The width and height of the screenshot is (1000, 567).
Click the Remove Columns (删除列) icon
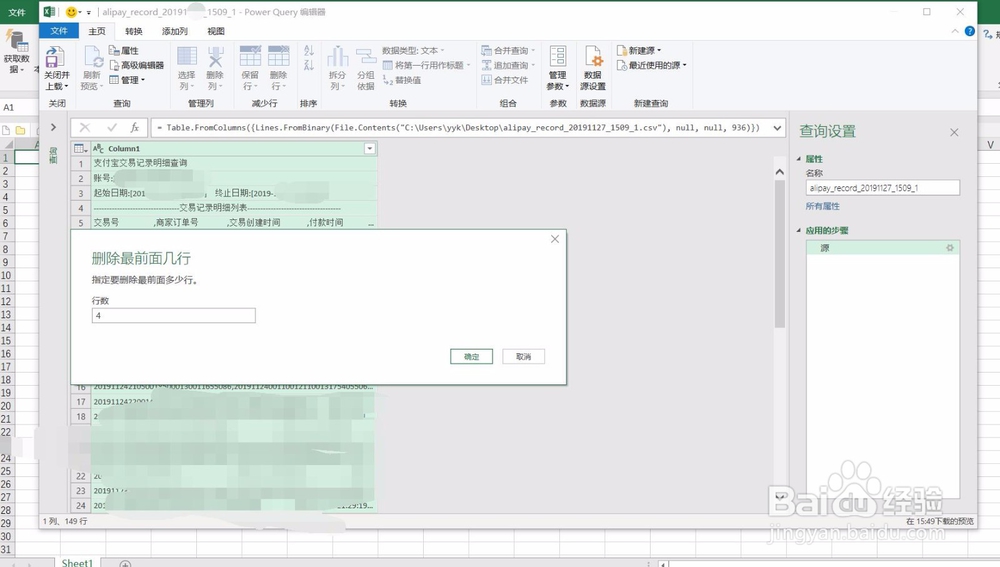[216, 56]
